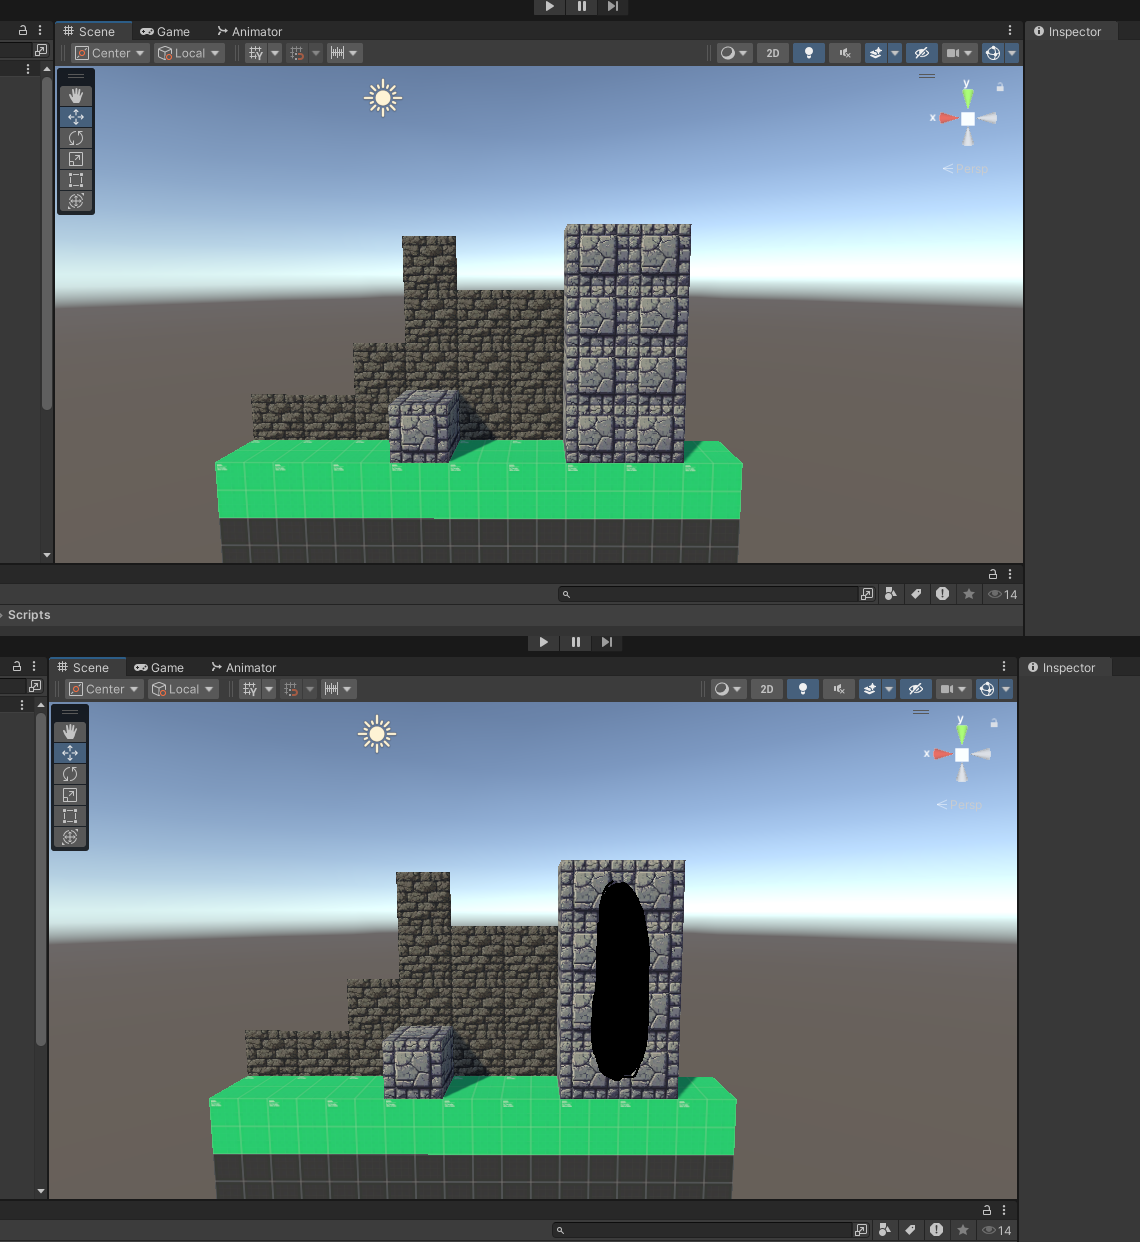Toggle 2D mode in lower Scene view
The width and height of the screenshot is (1140, 1242).
pos(767,689)
